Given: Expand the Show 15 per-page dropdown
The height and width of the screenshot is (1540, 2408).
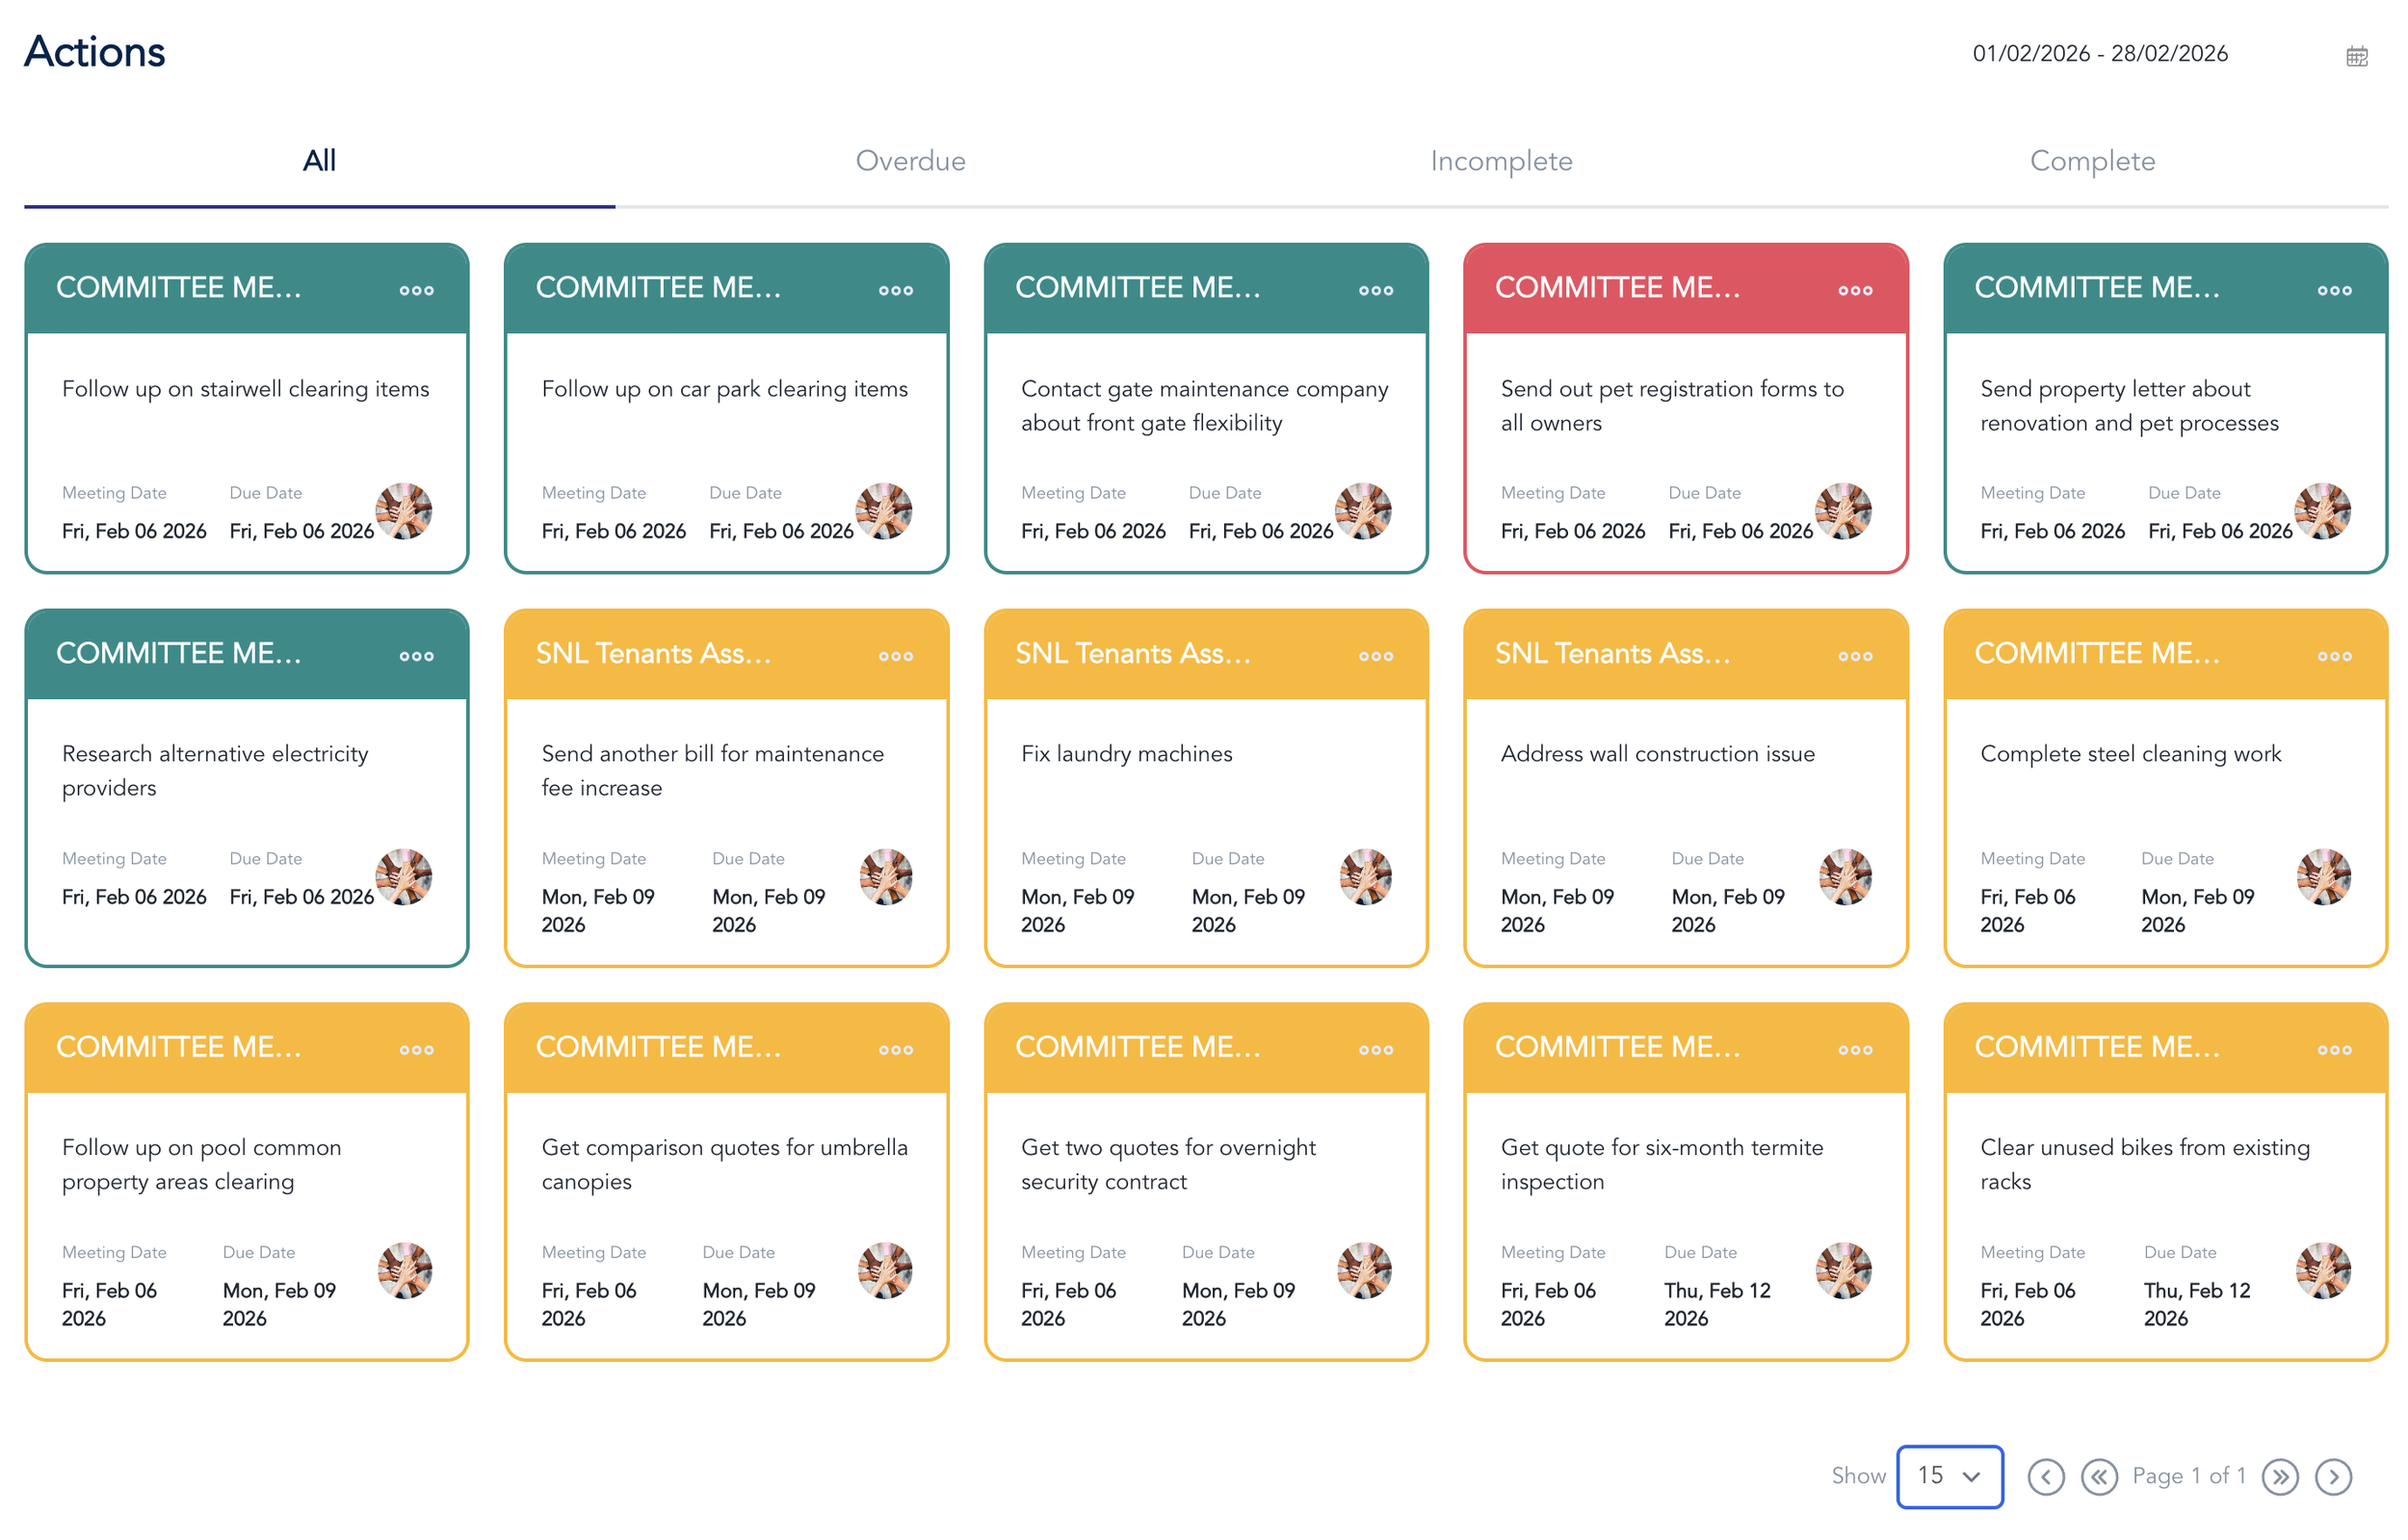Looking at the screenshot, I should 1949,1476.
